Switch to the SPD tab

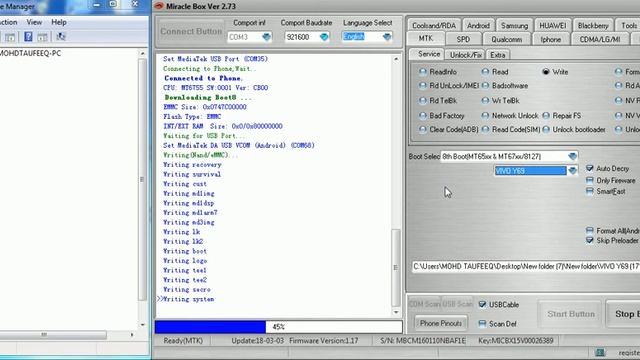point(463,39)
